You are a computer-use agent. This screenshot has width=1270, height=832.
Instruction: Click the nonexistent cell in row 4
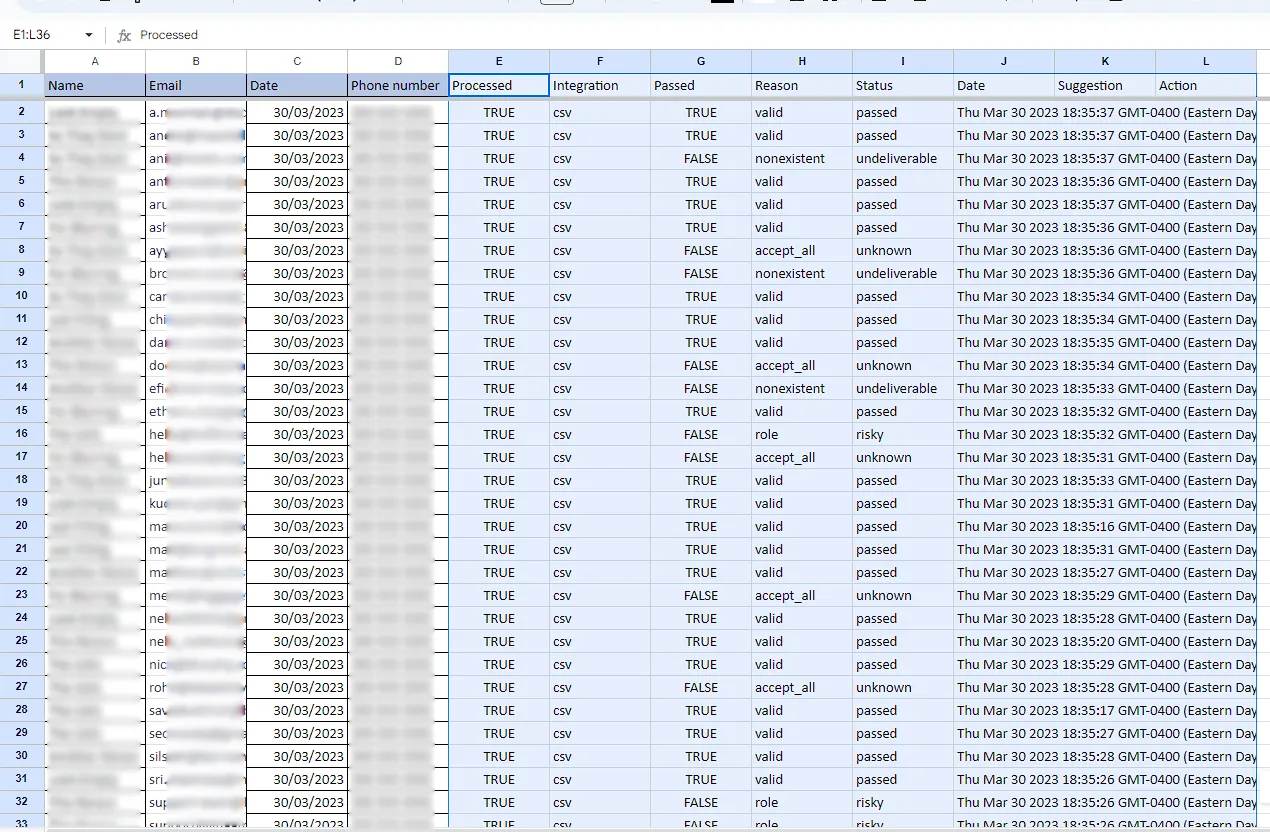point(802,158)
